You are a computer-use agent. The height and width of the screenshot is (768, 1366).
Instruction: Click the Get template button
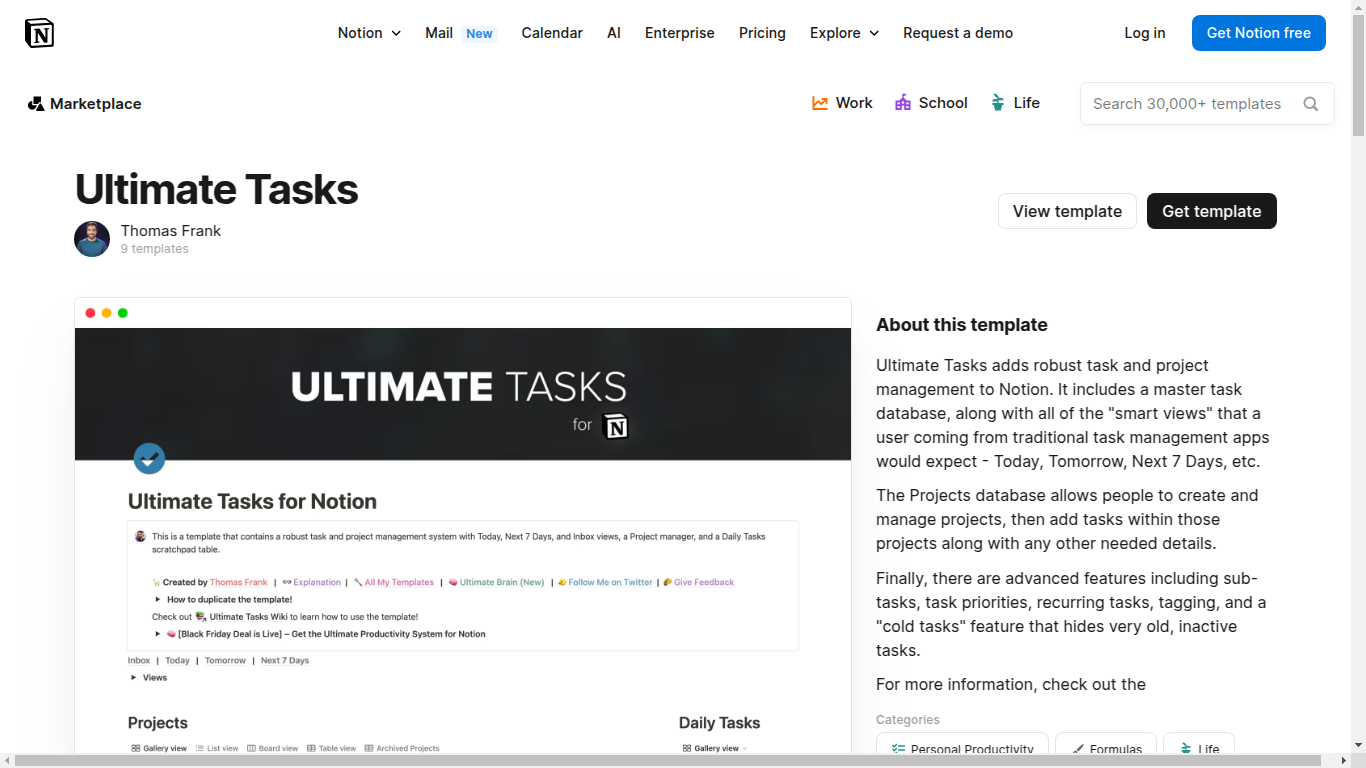click(1212, 211)
